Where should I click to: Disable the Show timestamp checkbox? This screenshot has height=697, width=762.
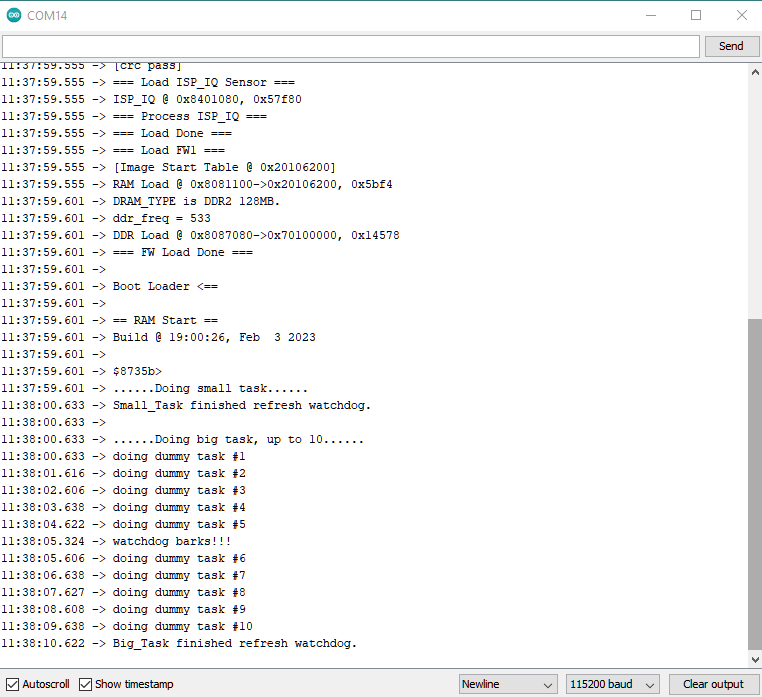pos(85,684)
